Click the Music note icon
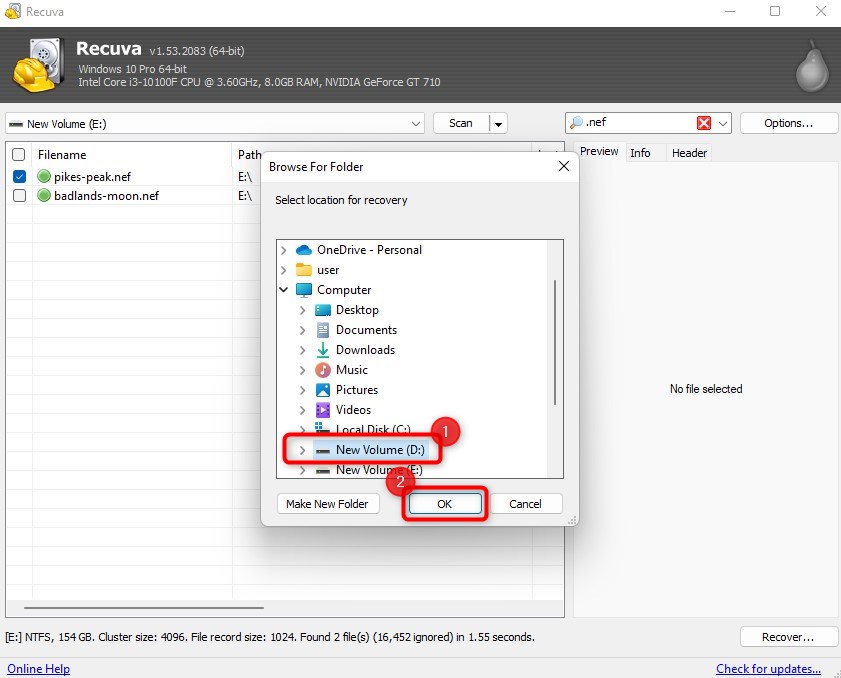841x678 pixels. tap(322, 370)
